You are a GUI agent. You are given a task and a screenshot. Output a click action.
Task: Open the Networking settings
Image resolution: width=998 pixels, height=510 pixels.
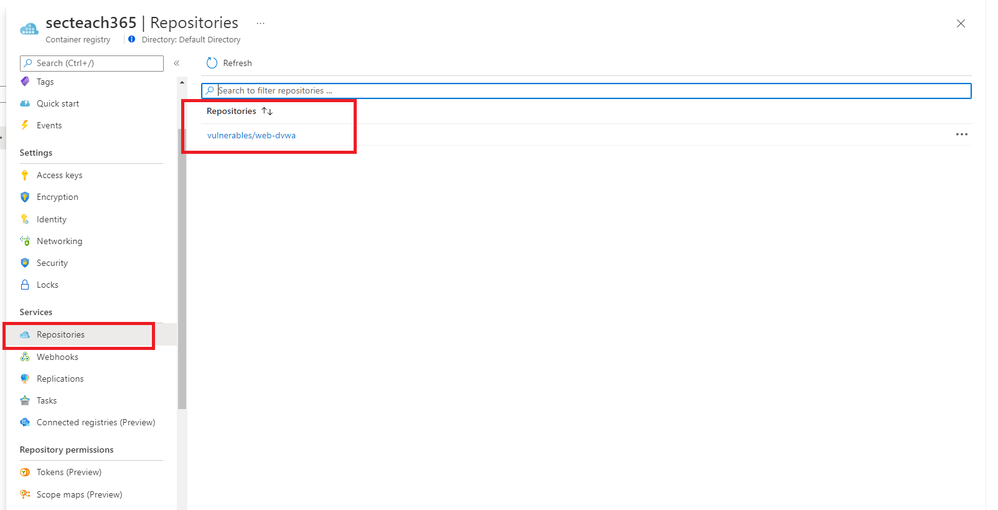[x=59, y=241]
